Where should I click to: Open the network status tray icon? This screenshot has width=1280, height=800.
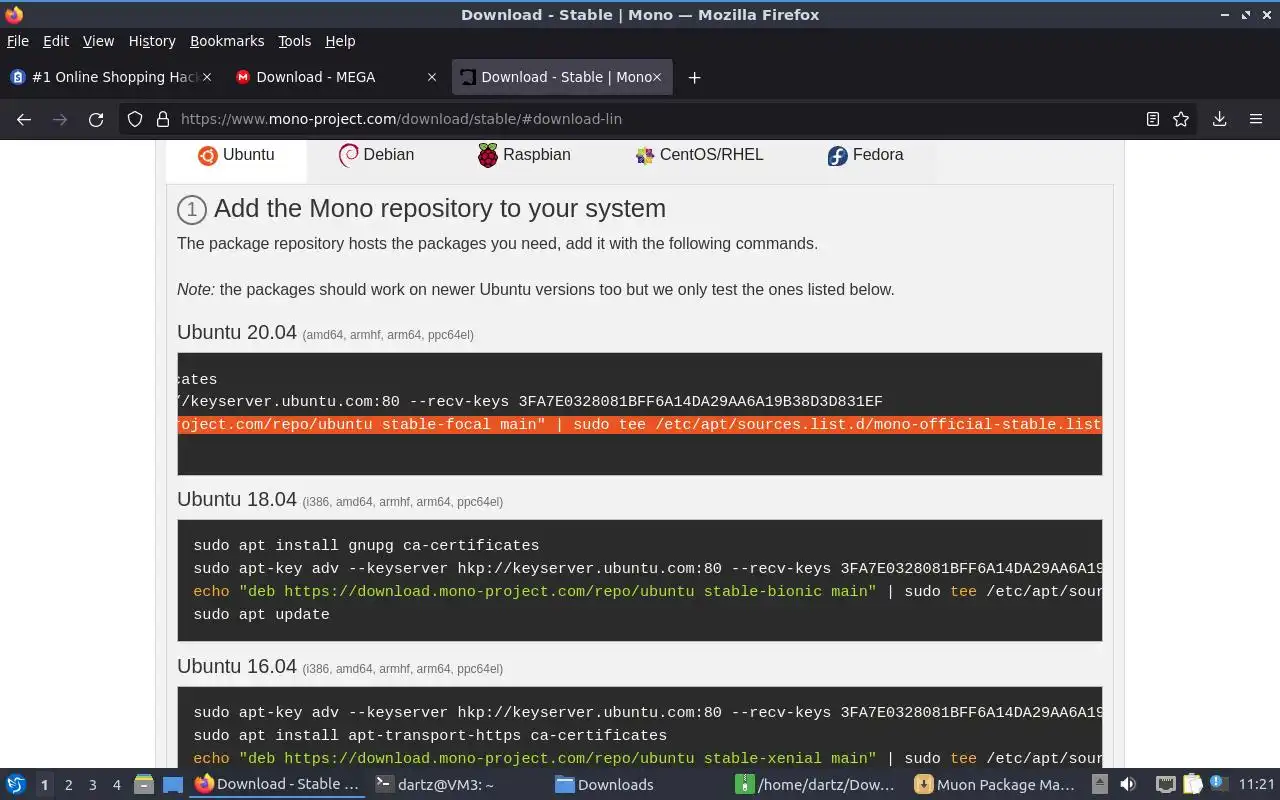point(1165,785)
